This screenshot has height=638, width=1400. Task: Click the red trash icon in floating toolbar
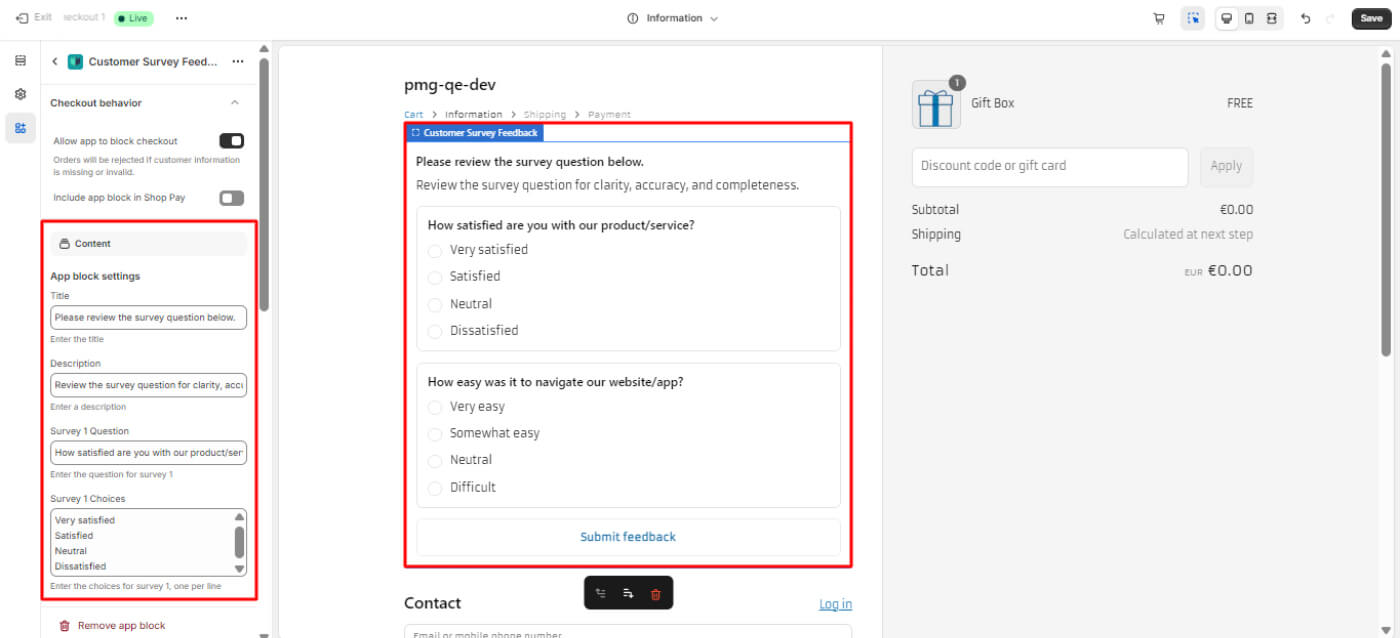click(656, 594)
